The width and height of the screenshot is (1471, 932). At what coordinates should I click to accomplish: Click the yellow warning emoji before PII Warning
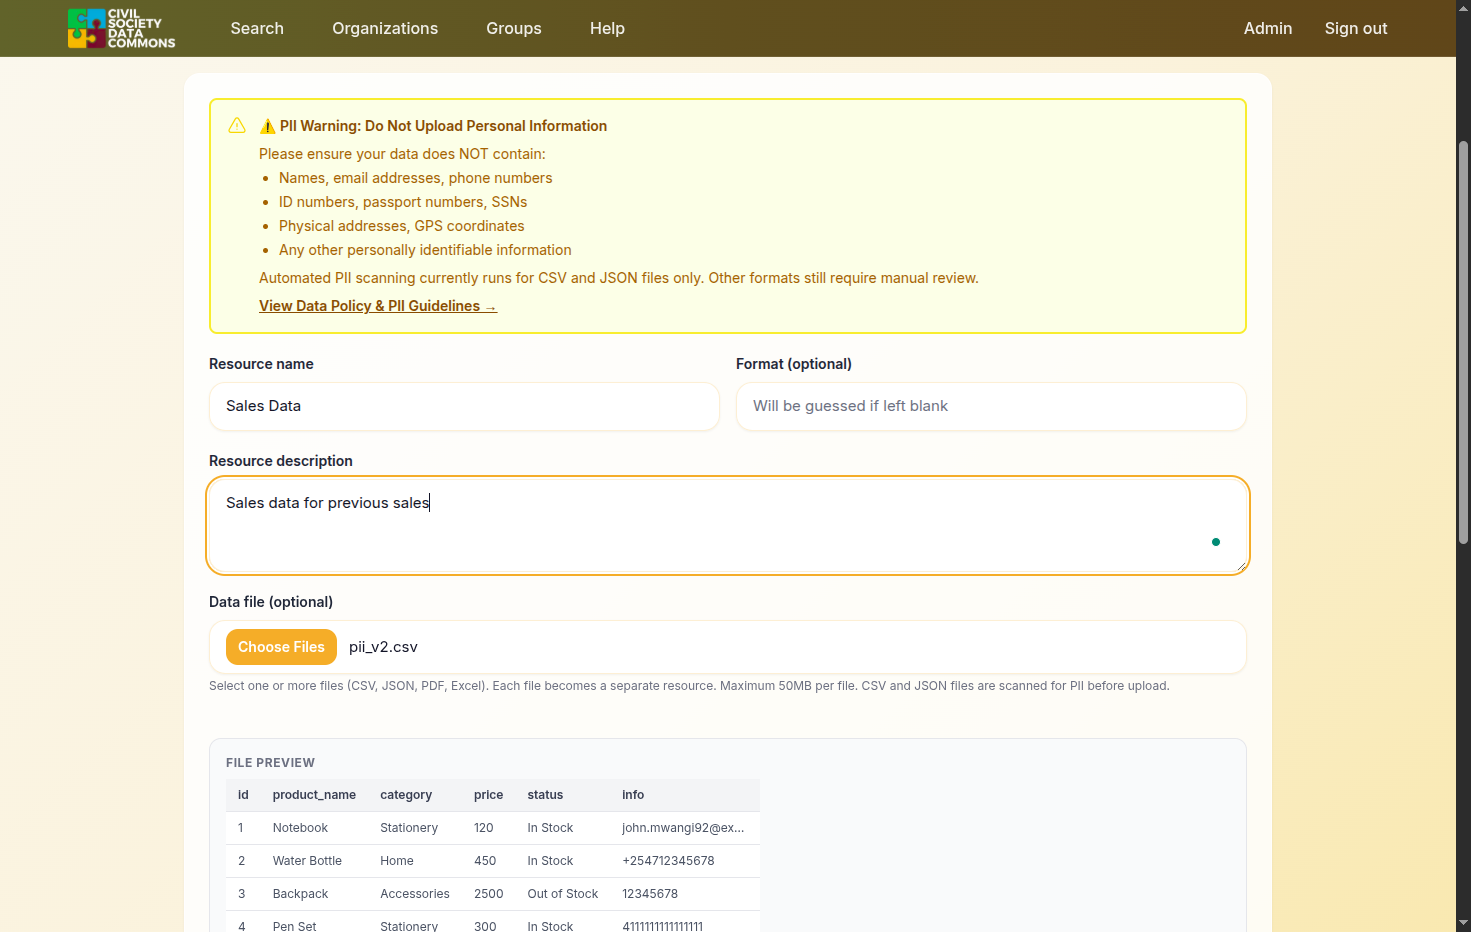pos(267,126)
